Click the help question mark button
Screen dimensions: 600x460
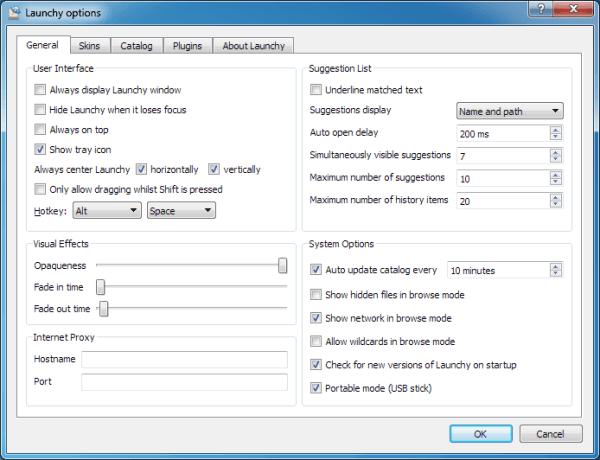[541, 9]
